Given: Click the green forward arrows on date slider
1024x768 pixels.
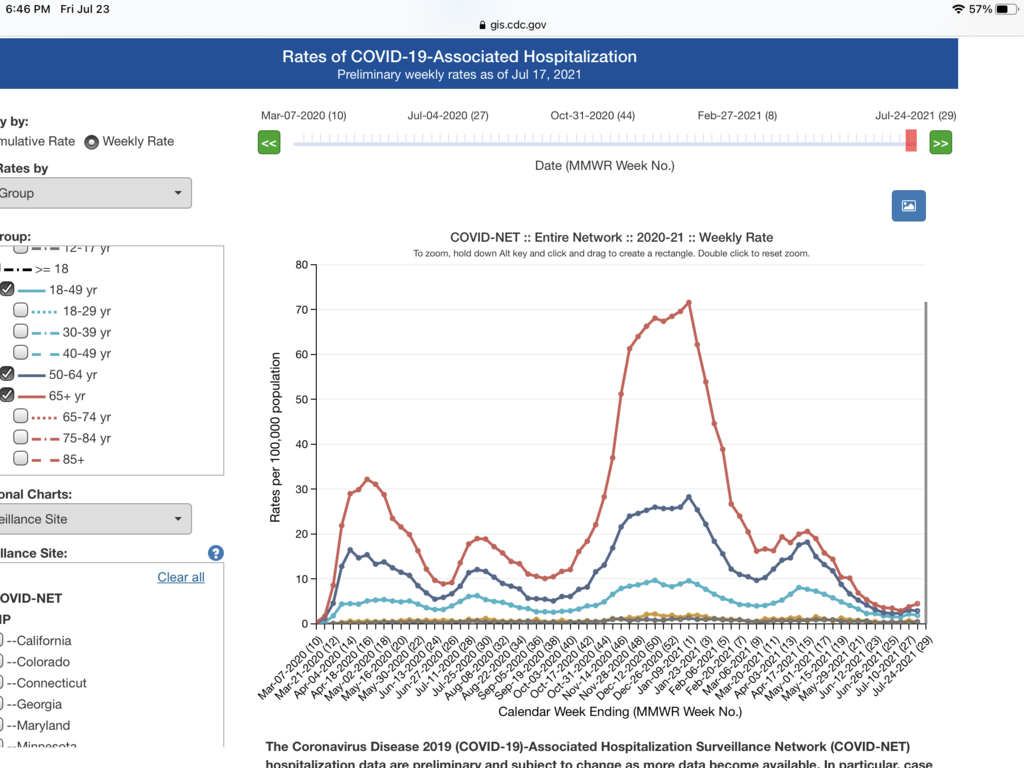Looking at the screenshot, I should pos(940,143).
